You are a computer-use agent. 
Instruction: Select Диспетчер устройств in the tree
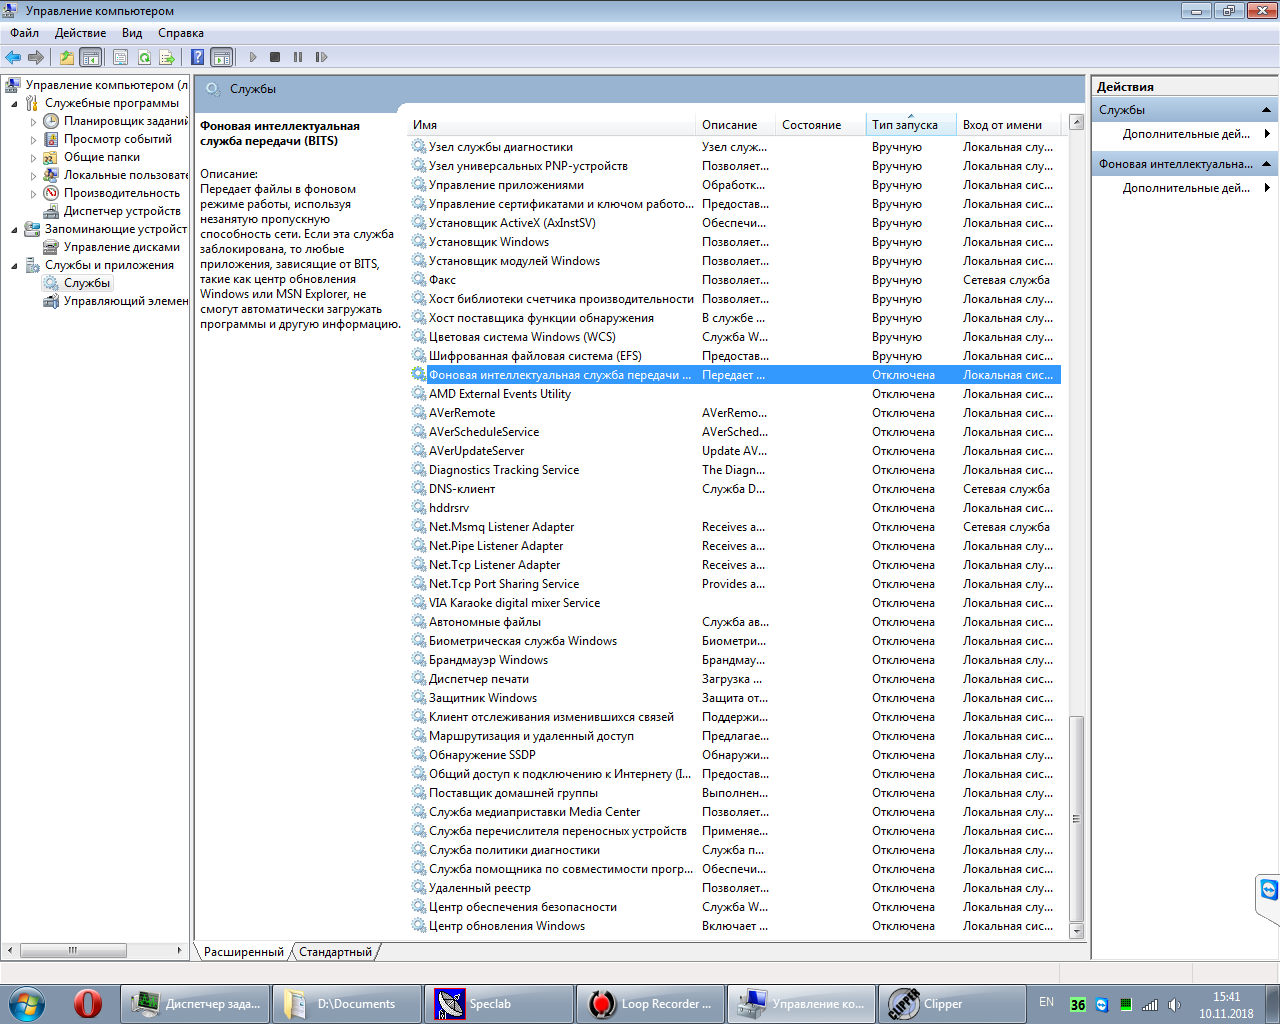coord(112,211)
